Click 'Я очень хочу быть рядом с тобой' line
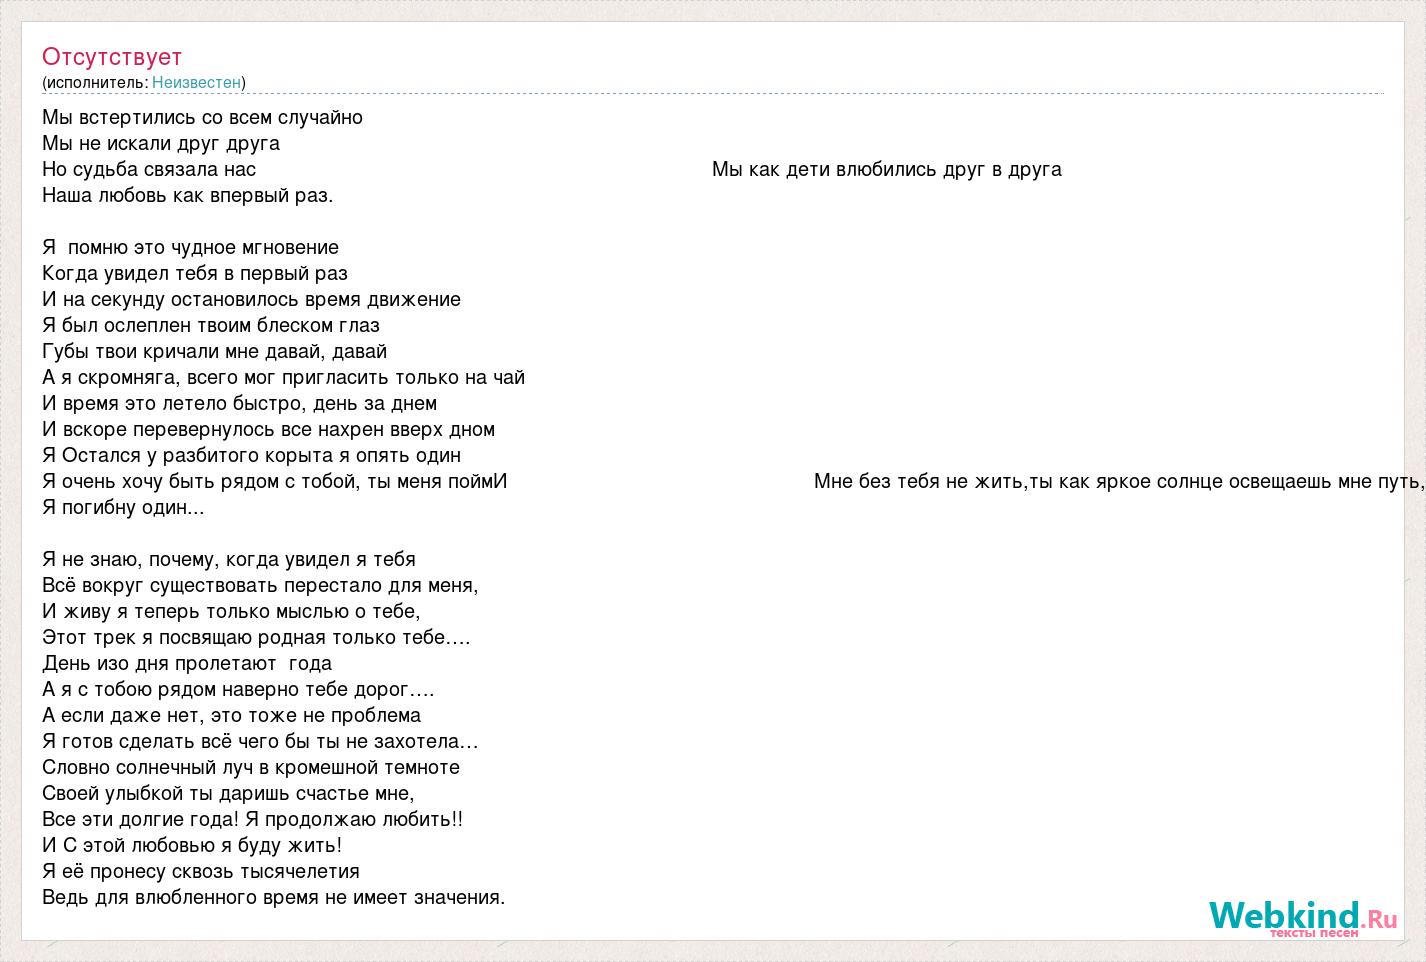Viewport: 1426px width, 962px height. point(275,482)
